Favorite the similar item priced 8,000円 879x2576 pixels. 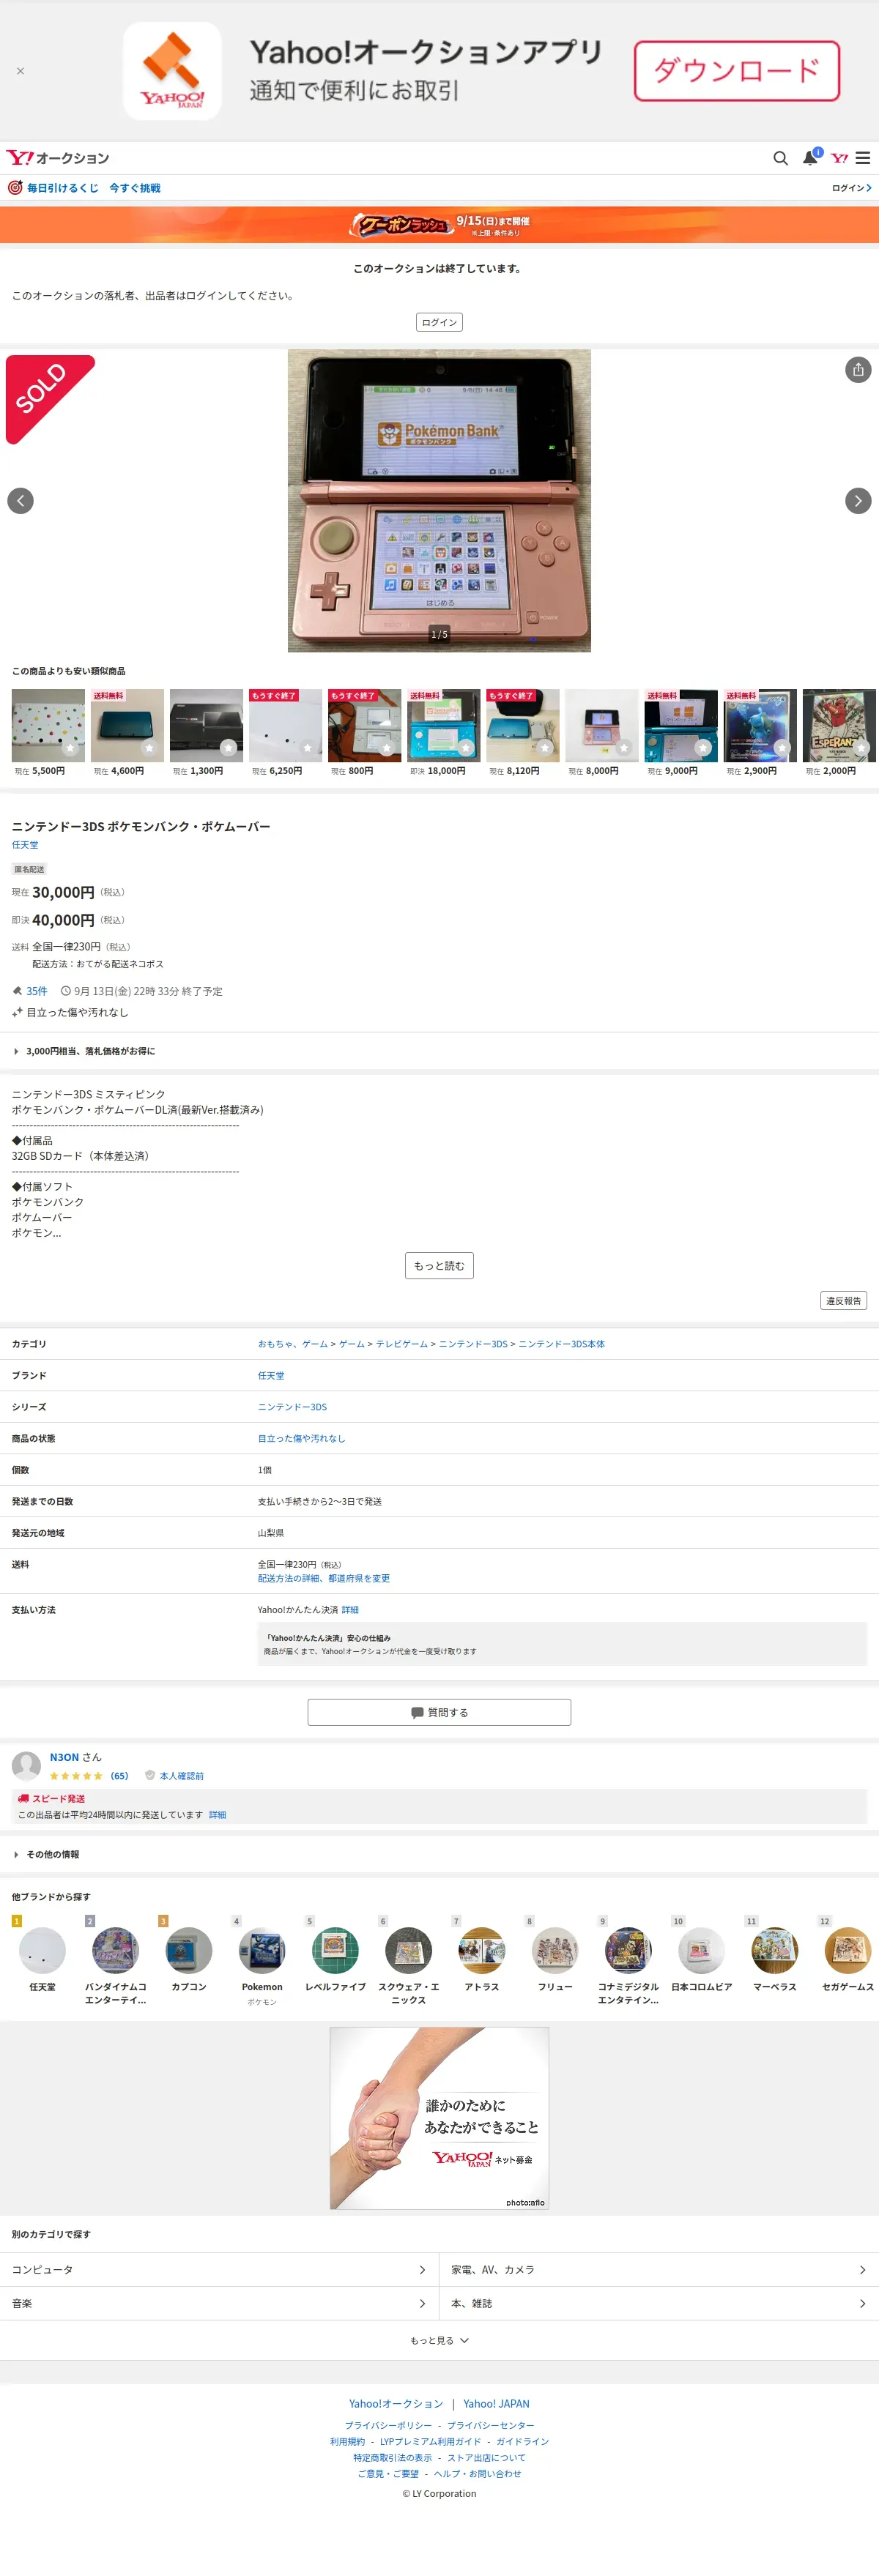pos(624,747)
